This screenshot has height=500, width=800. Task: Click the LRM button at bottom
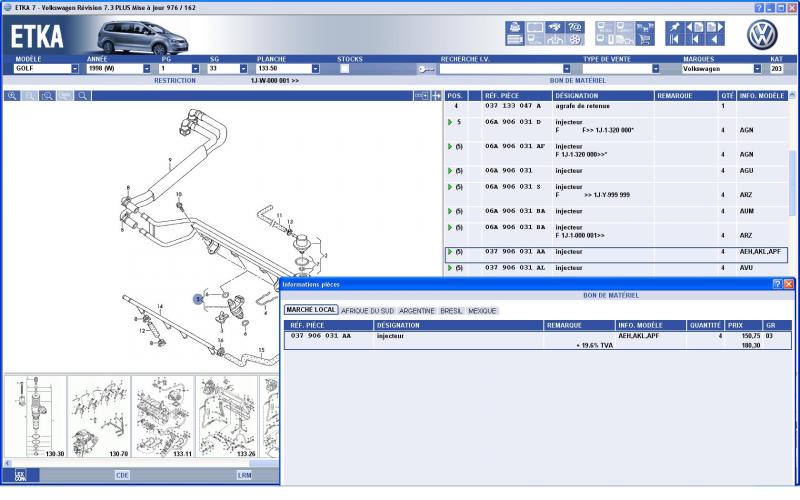(244, 476)
